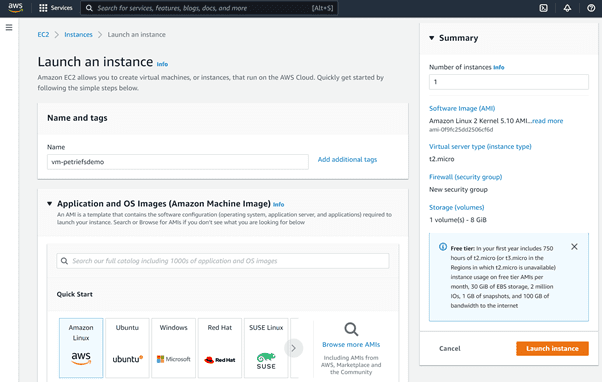The height and width of the screenshot is (382, 602).
Task: Click the t2.micro instance type text
Action: pos(442,159)
